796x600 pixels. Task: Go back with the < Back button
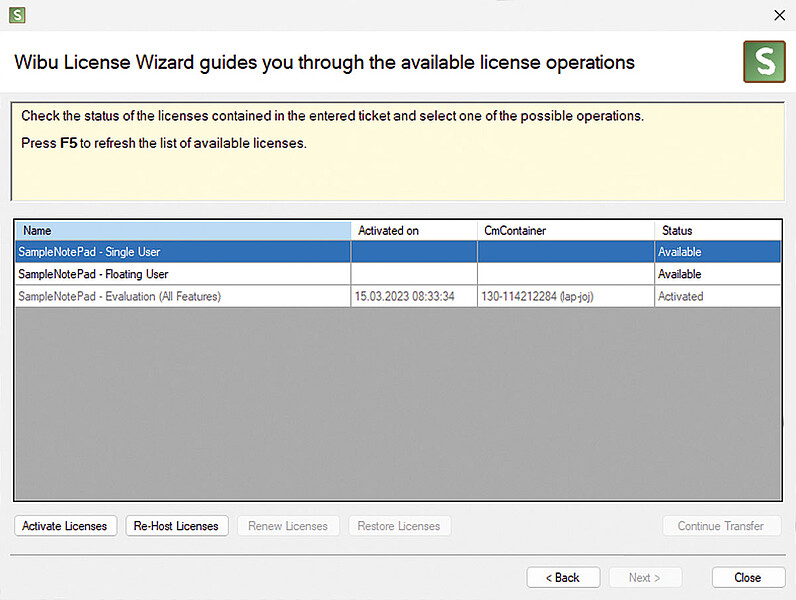[563, 578]
